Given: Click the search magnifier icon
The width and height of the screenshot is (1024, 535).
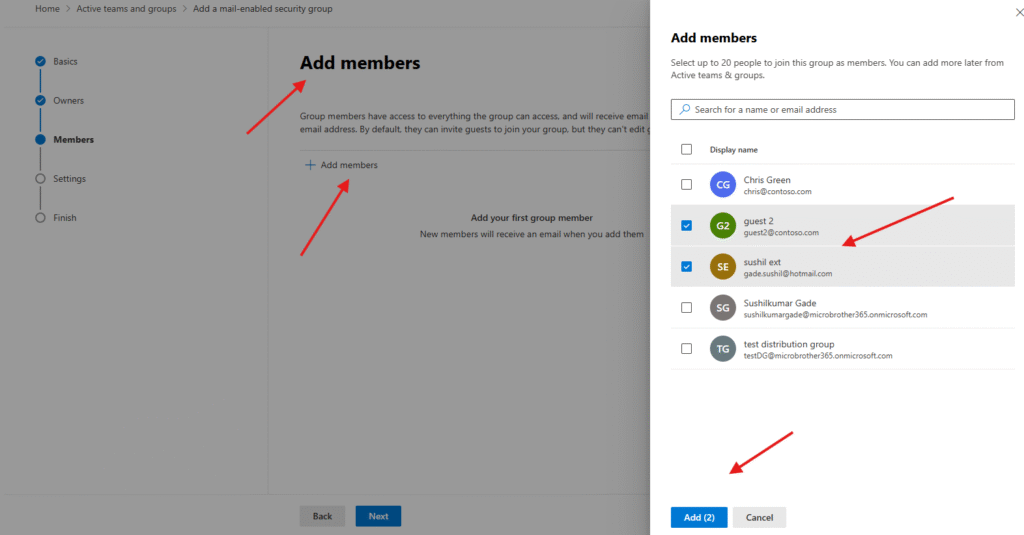Looking at the screenshot, I should pyautogui.click(x=684, y=109).
